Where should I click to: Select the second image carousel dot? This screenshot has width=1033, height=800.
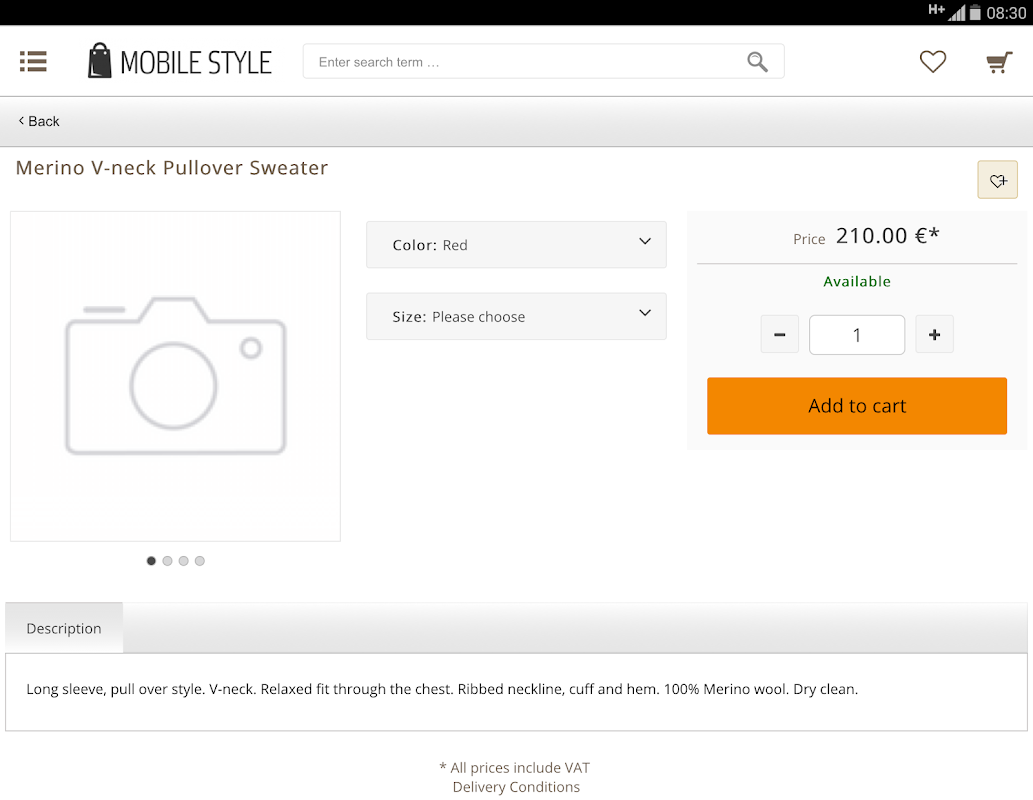tap(167, 561)
